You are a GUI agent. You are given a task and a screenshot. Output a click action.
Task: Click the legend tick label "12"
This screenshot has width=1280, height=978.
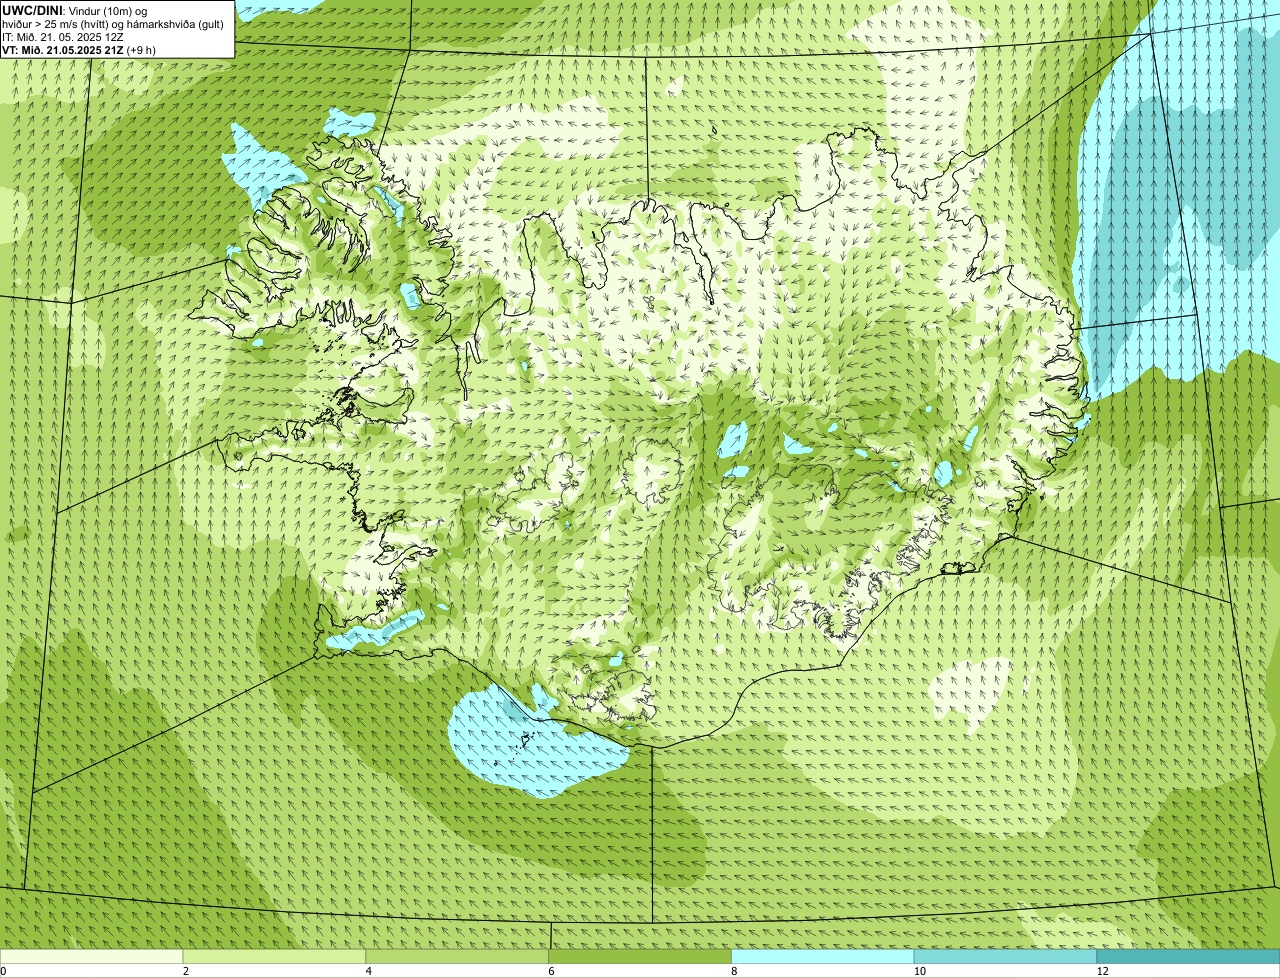tap(1102, 971)
